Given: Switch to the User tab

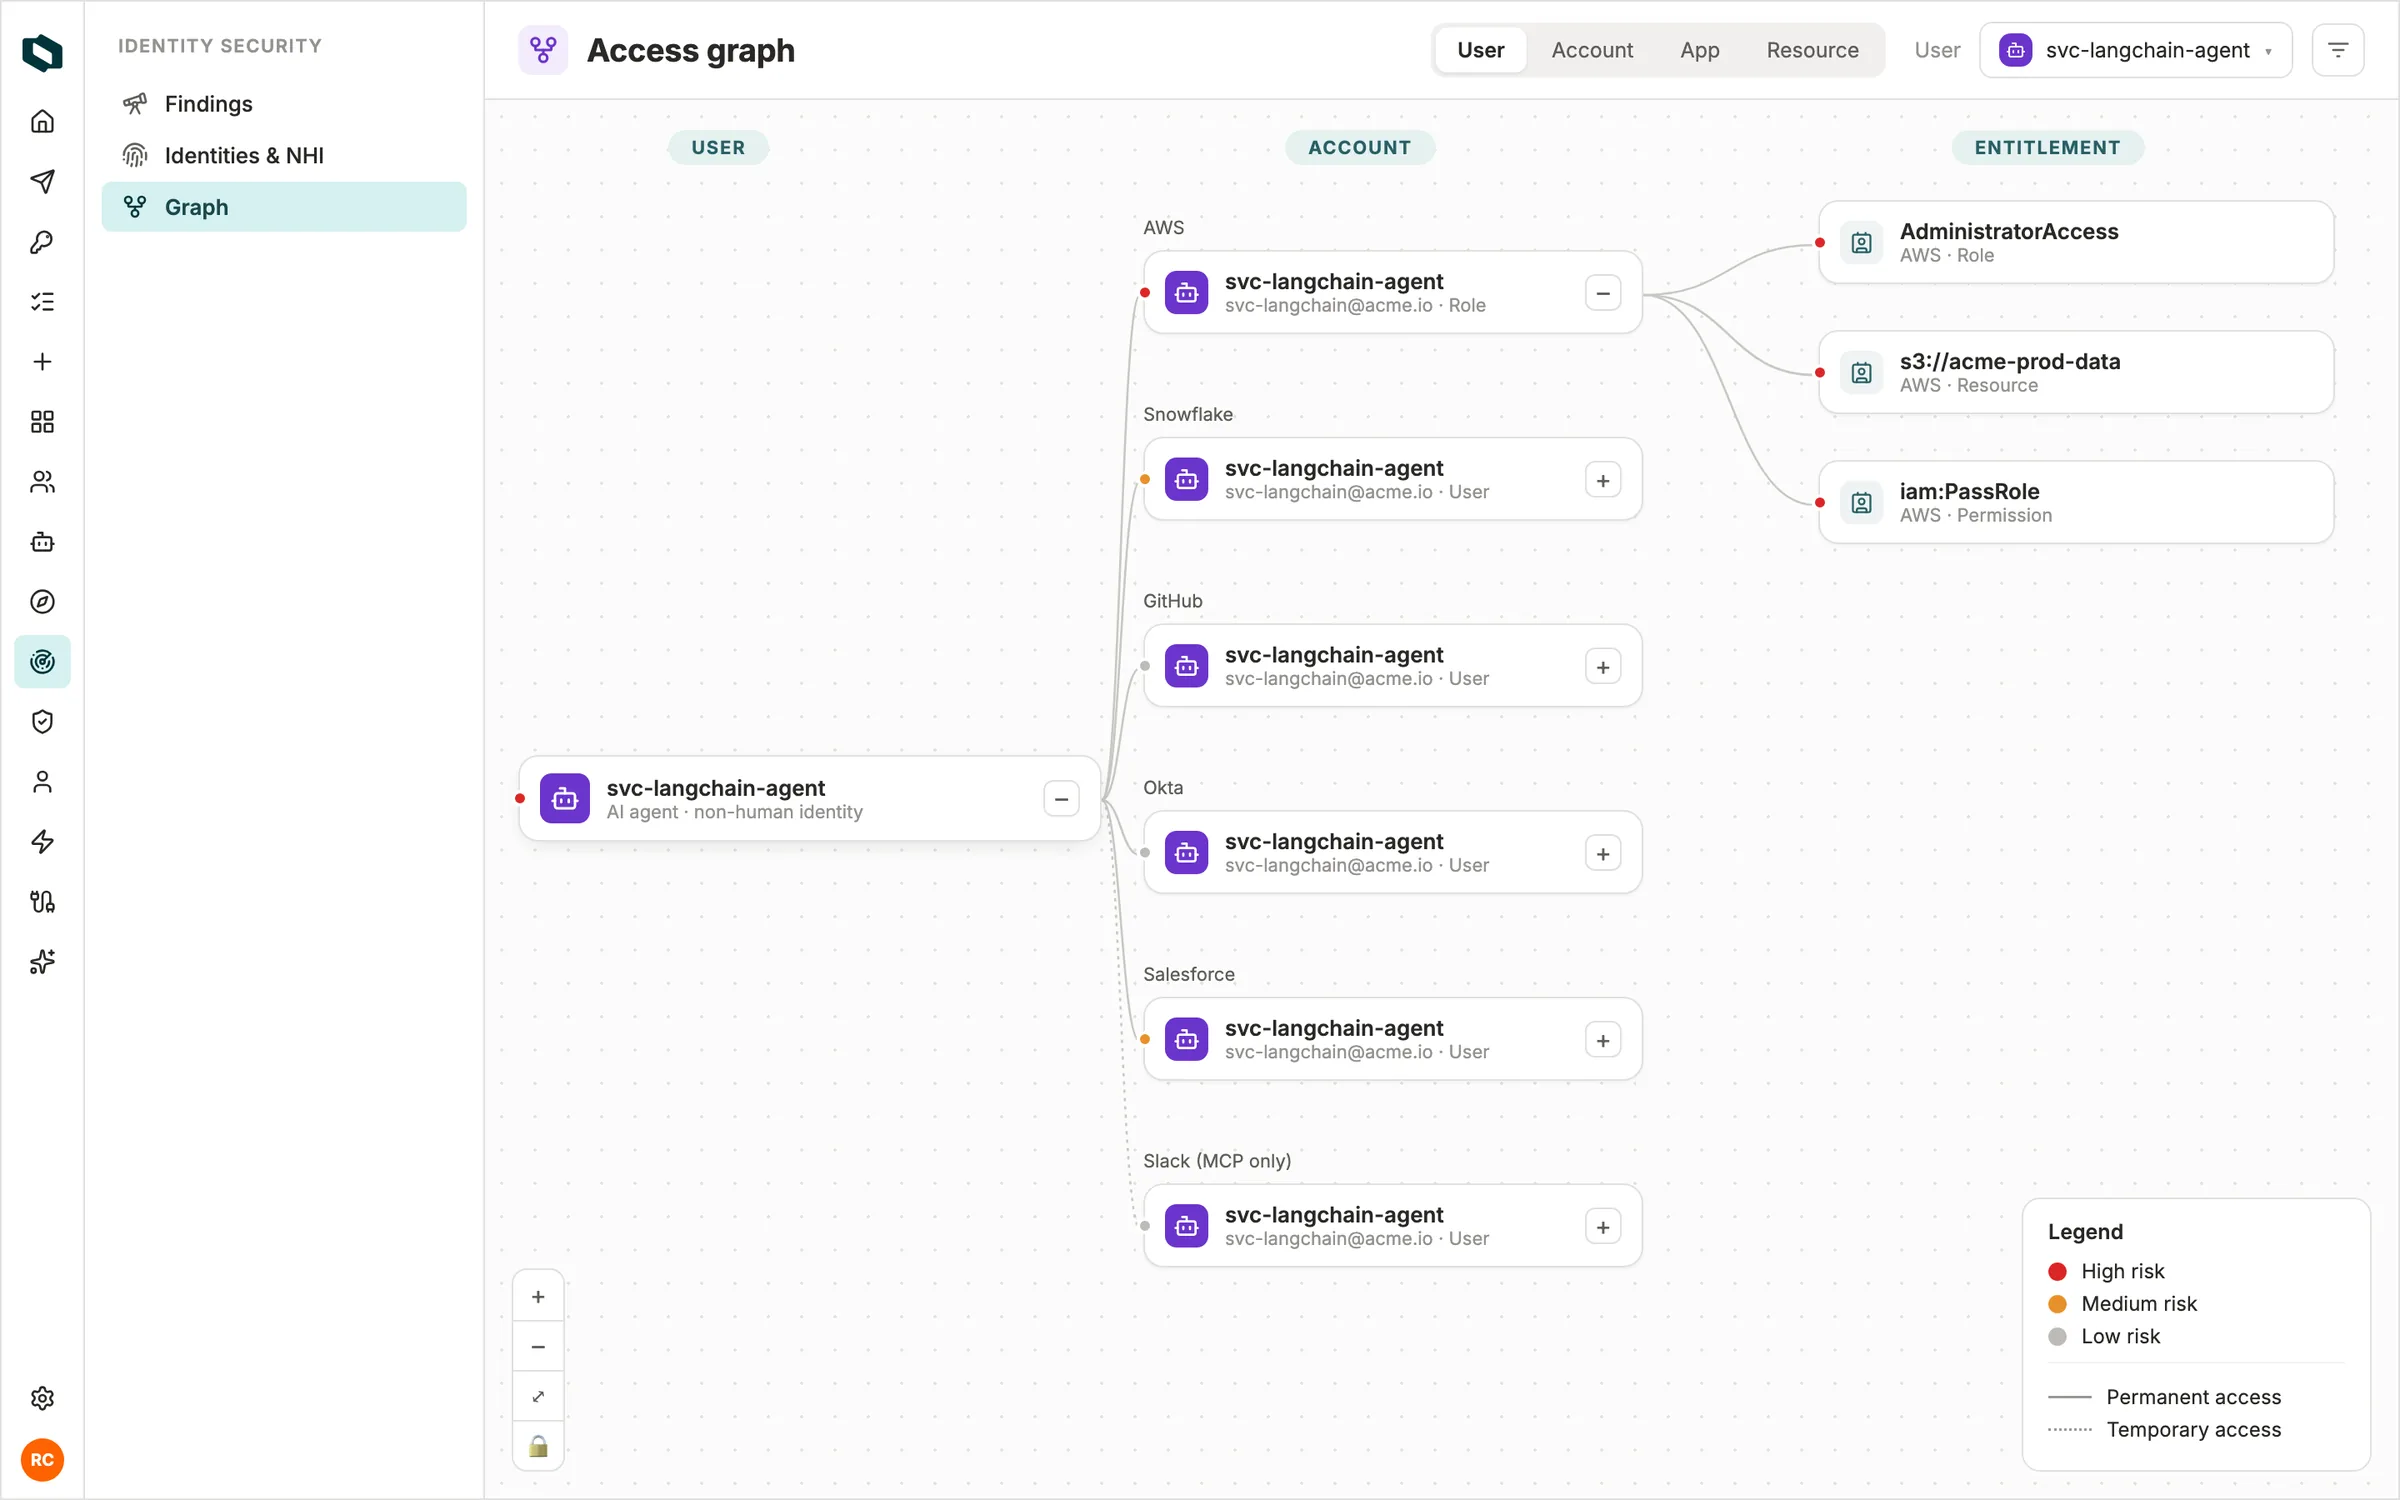Looking at the screenshot, I should (x=1480, y=50).
